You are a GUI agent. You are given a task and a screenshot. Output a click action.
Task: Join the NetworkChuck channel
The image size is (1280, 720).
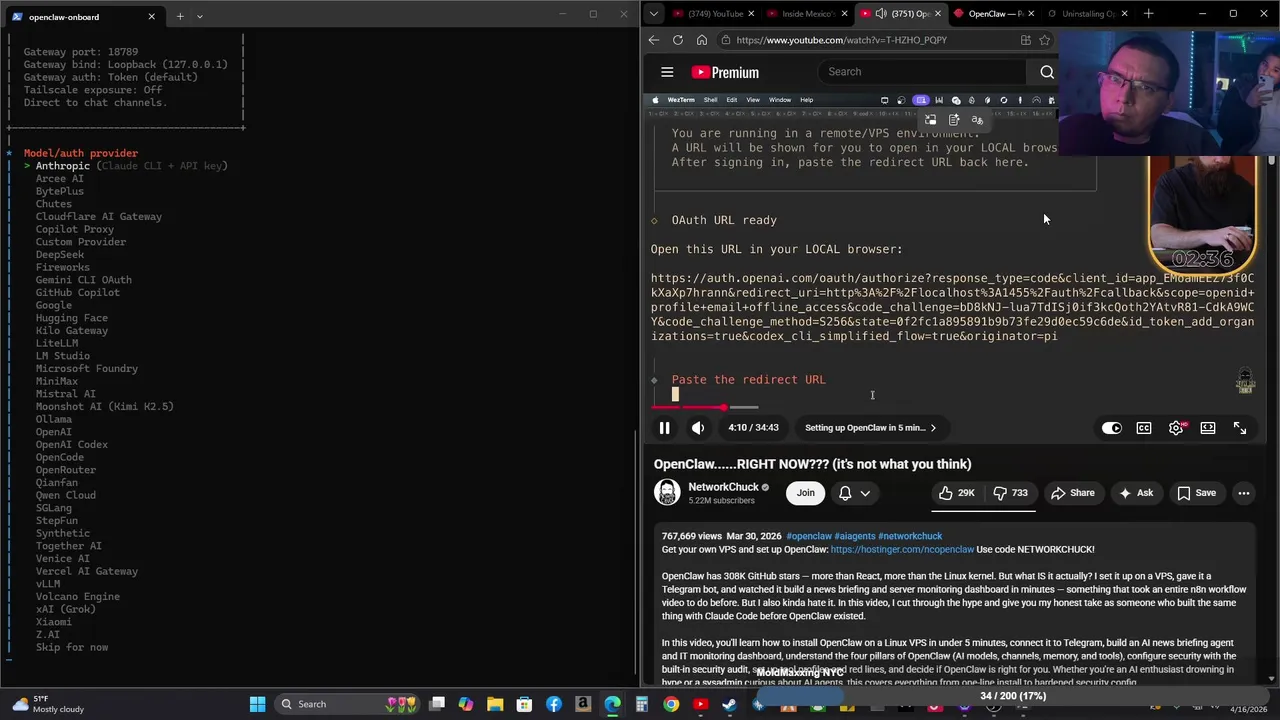click(x=805, y=493)
